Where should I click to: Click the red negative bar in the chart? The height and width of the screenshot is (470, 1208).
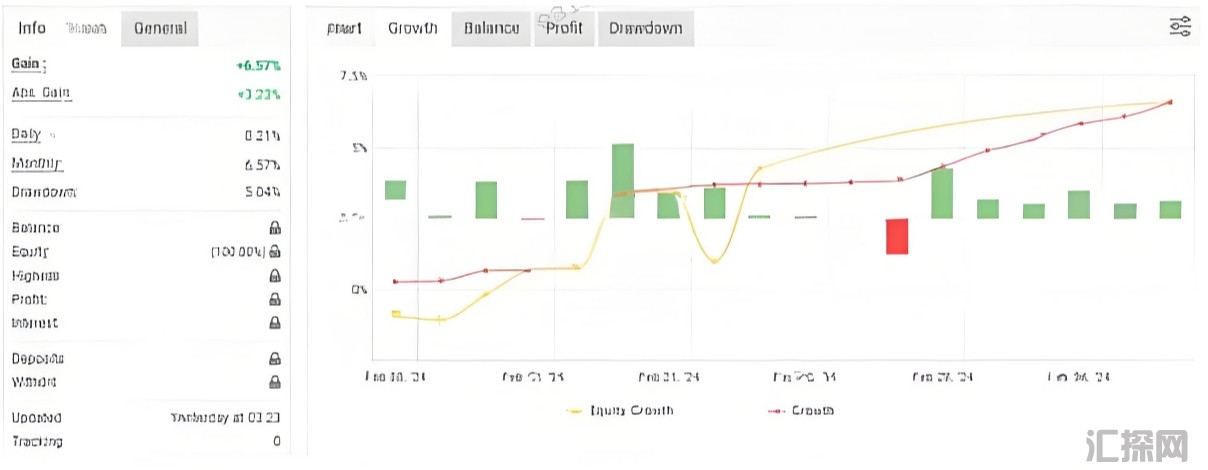897,236
